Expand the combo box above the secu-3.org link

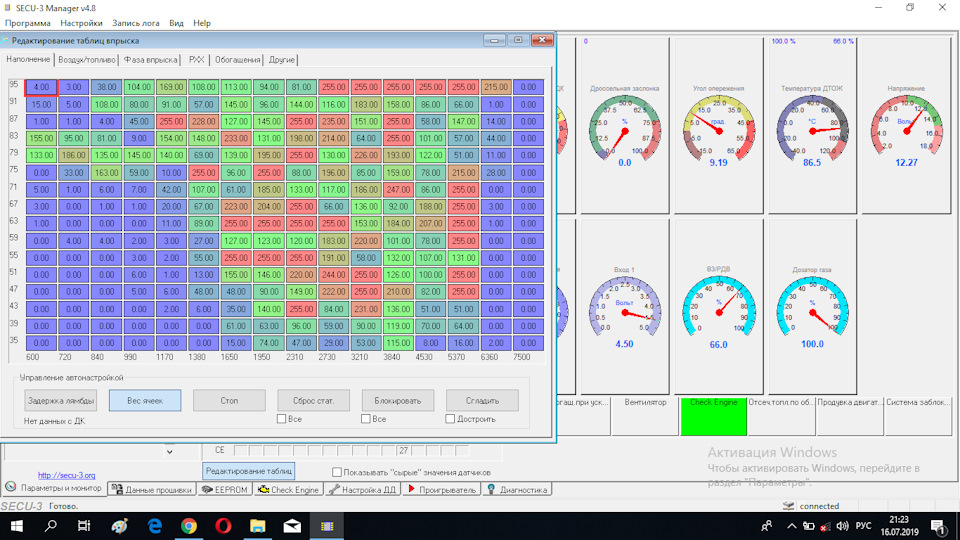point(170,452)
